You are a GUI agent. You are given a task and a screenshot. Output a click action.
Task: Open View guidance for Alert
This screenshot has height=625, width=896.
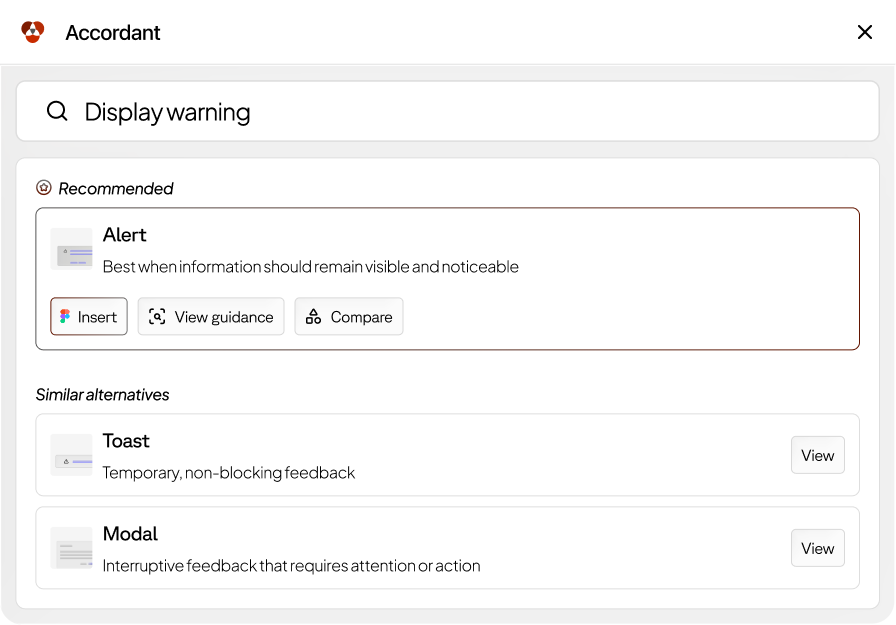(x=211, y=316)
